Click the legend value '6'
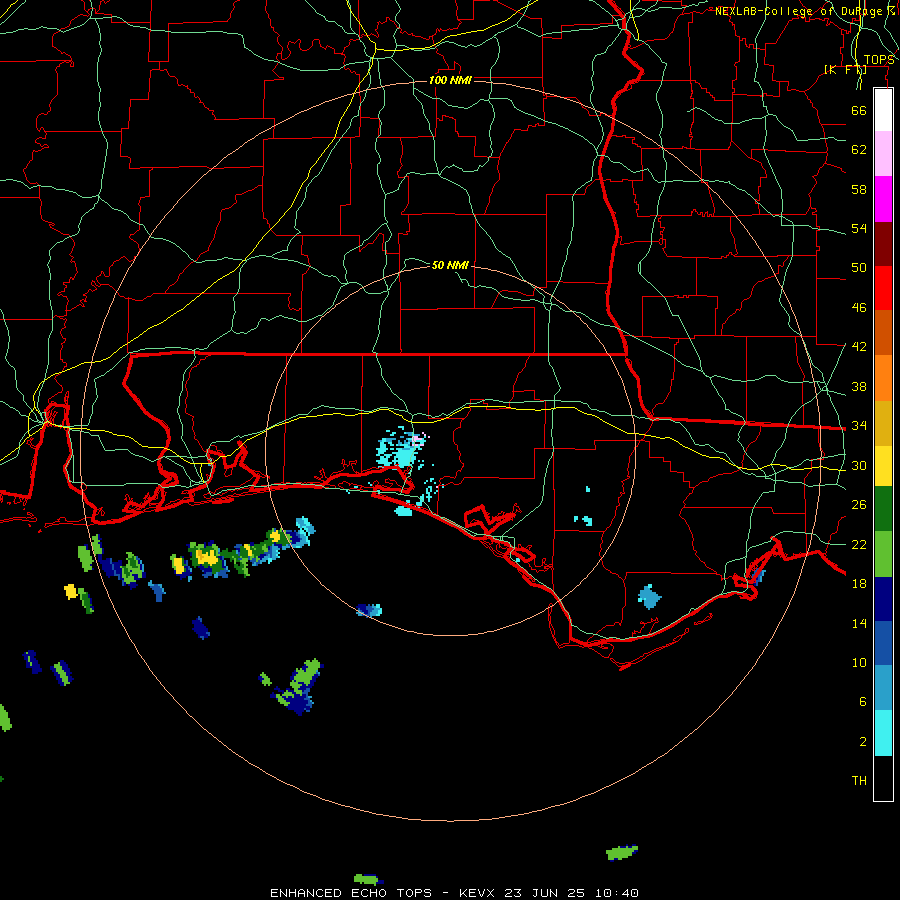The height and width of the screenshot is (900, 900). click(863, 702)
